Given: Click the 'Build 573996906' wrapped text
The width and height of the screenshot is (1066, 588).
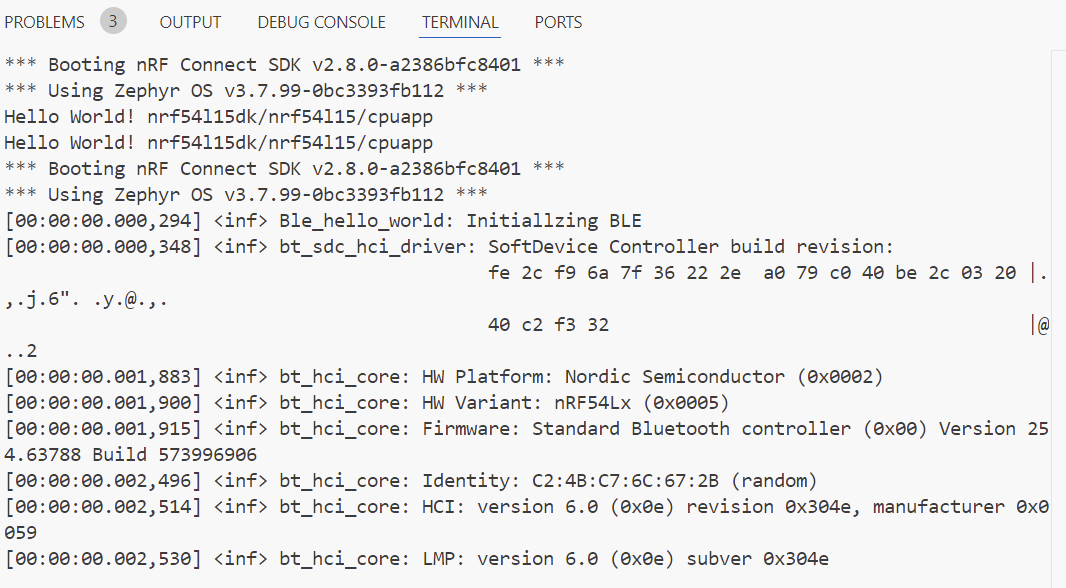Looking at the screenshot, I should tap(175, 455).
